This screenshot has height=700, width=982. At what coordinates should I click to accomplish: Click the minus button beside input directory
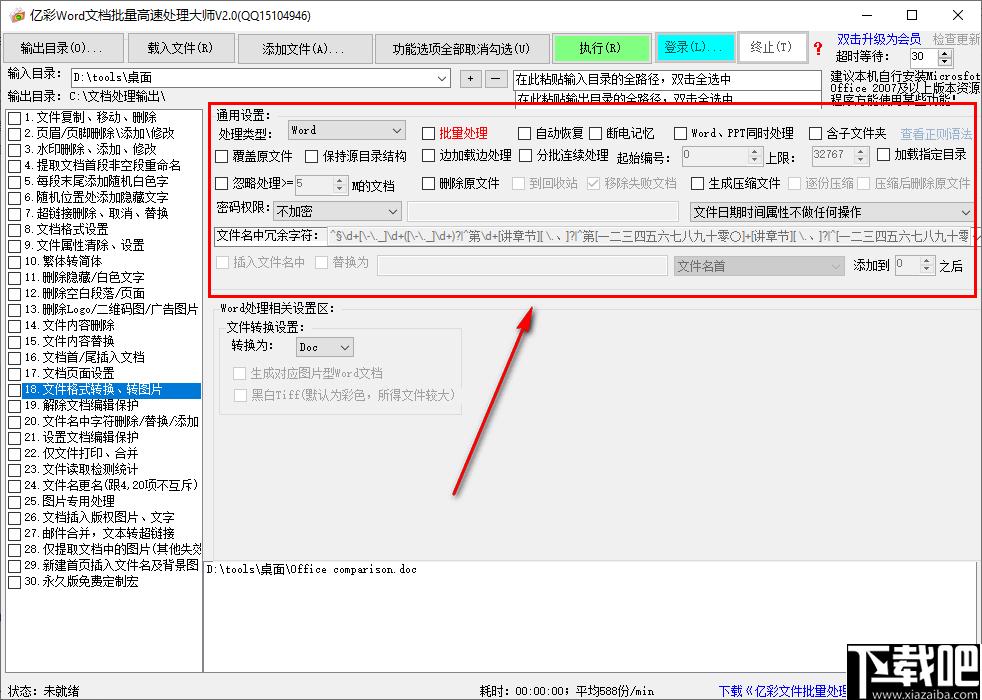495,79
